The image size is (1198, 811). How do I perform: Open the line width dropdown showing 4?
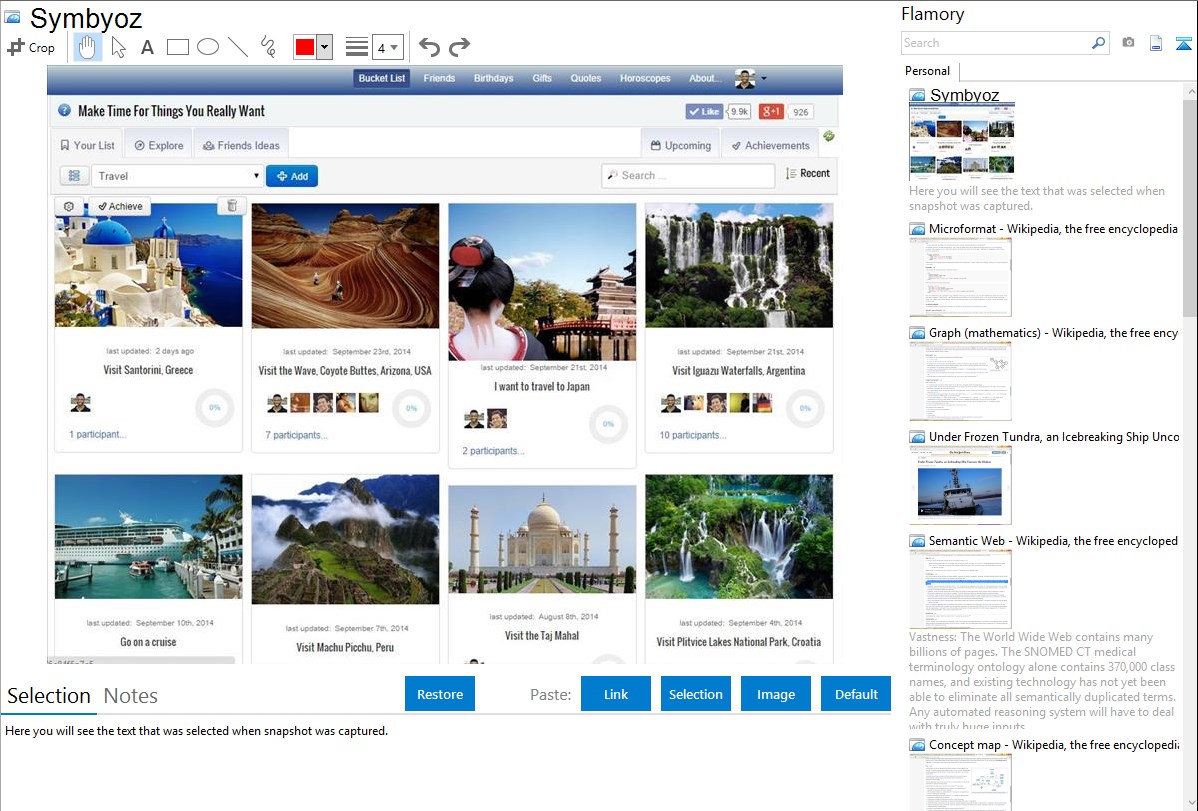387,47
